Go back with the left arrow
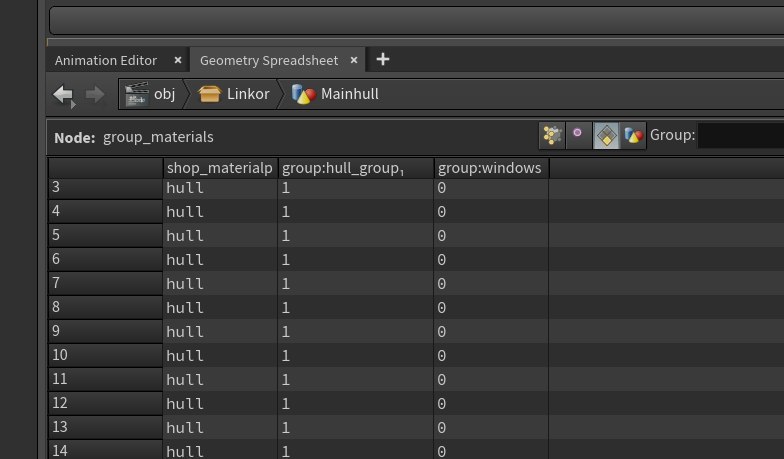784x459 pixels. point(64,94)
